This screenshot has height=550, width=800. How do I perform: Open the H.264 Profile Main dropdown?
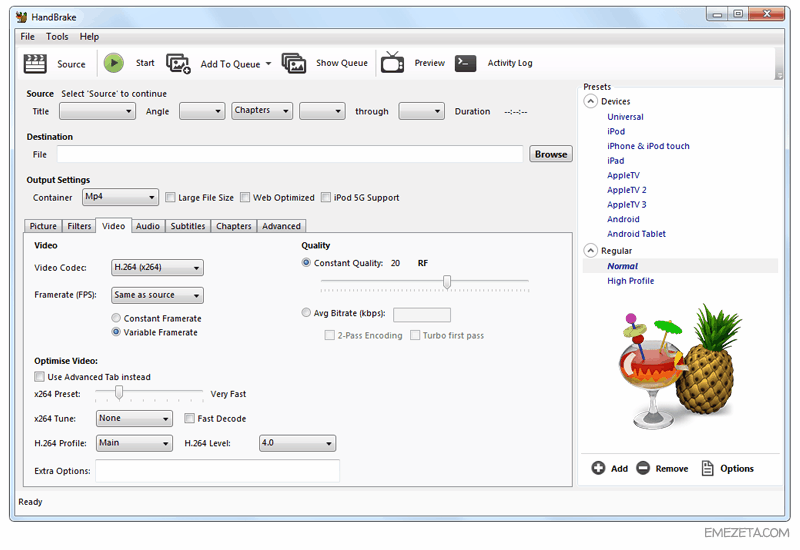pos(134,443)
